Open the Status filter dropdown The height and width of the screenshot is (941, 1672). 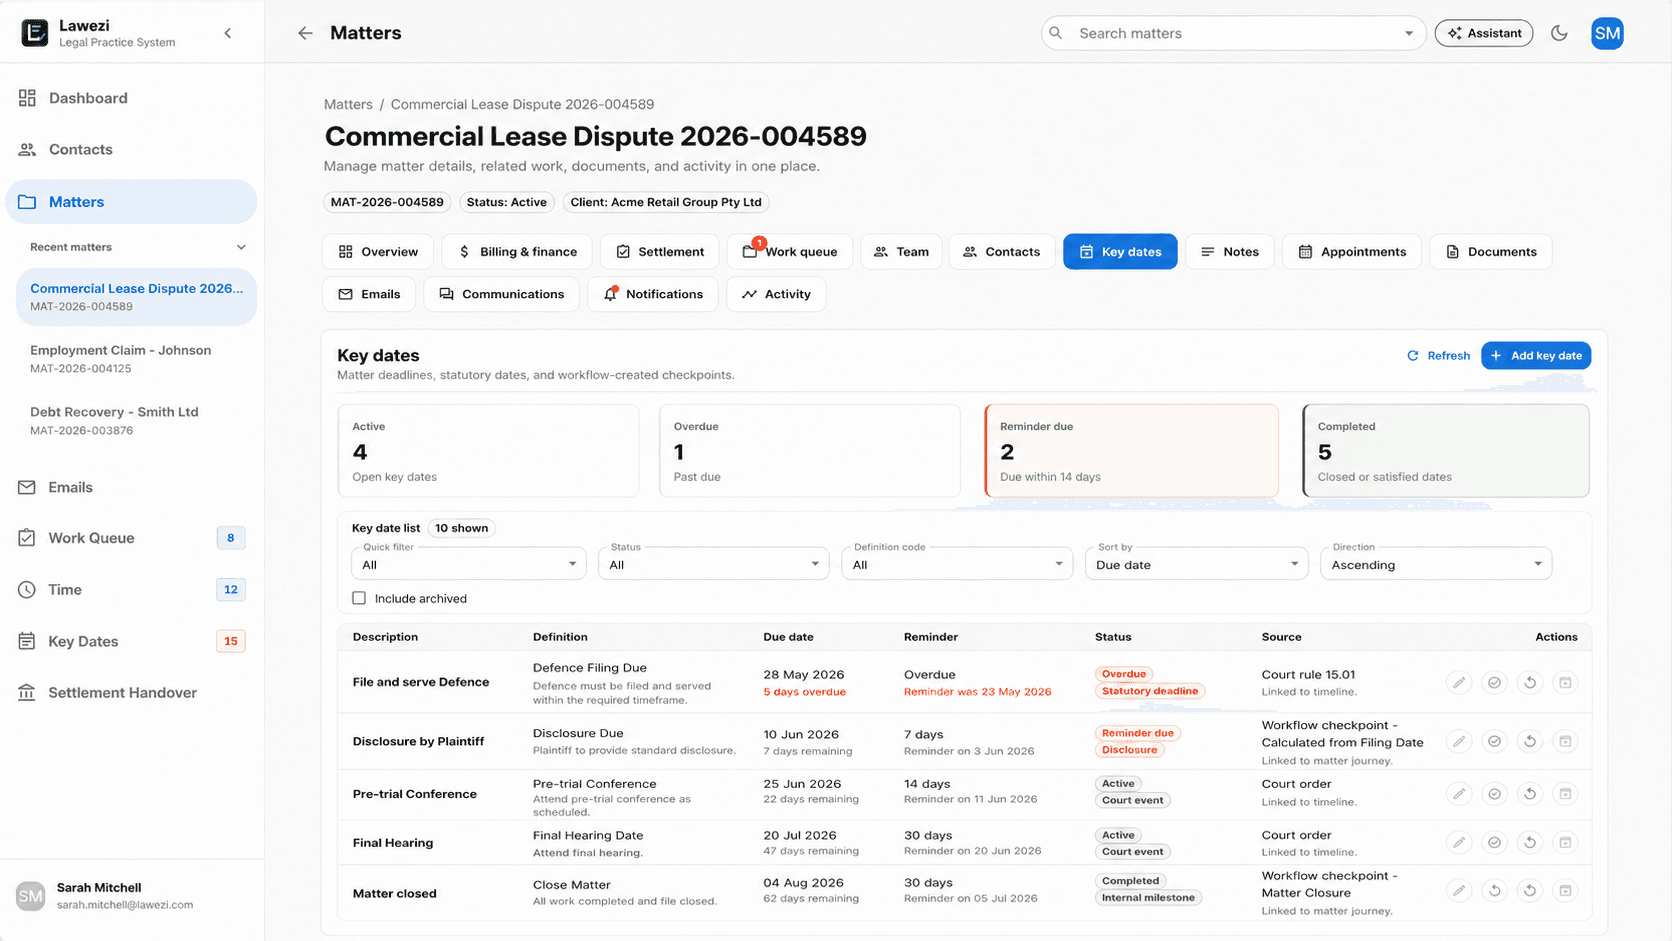pyautogui.click(x=714, y=564)
